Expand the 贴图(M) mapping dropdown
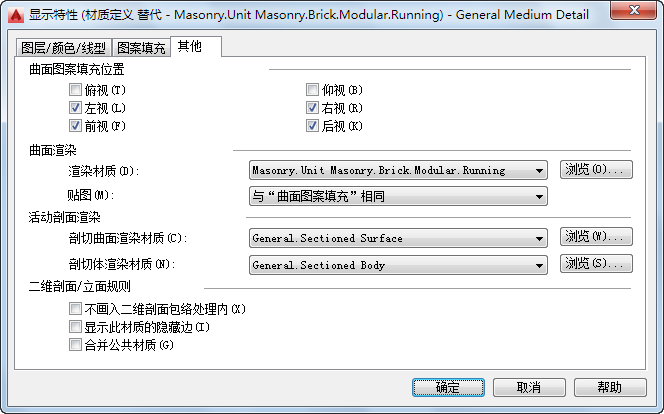Image resolution: width=664 pixels, height=414 pixels. [x=398, y=196]
